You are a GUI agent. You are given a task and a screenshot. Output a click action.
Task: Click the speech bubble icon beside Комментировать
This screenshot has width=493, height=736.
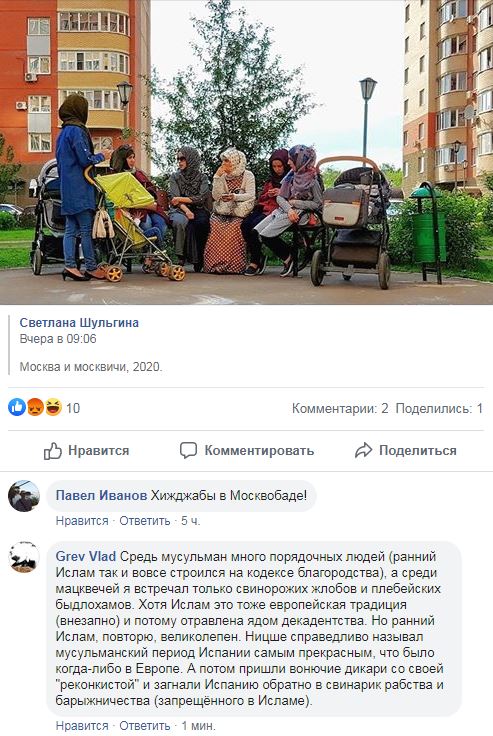click(188, 450)
